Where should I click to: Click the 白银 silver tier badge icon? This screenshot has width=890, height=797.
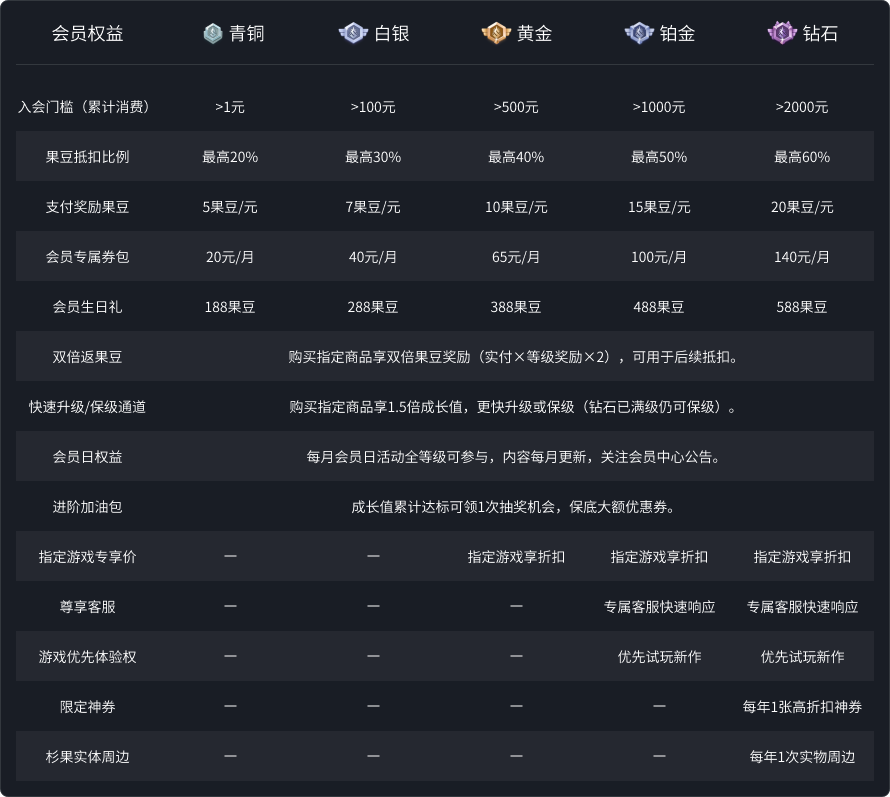point(353,33)
